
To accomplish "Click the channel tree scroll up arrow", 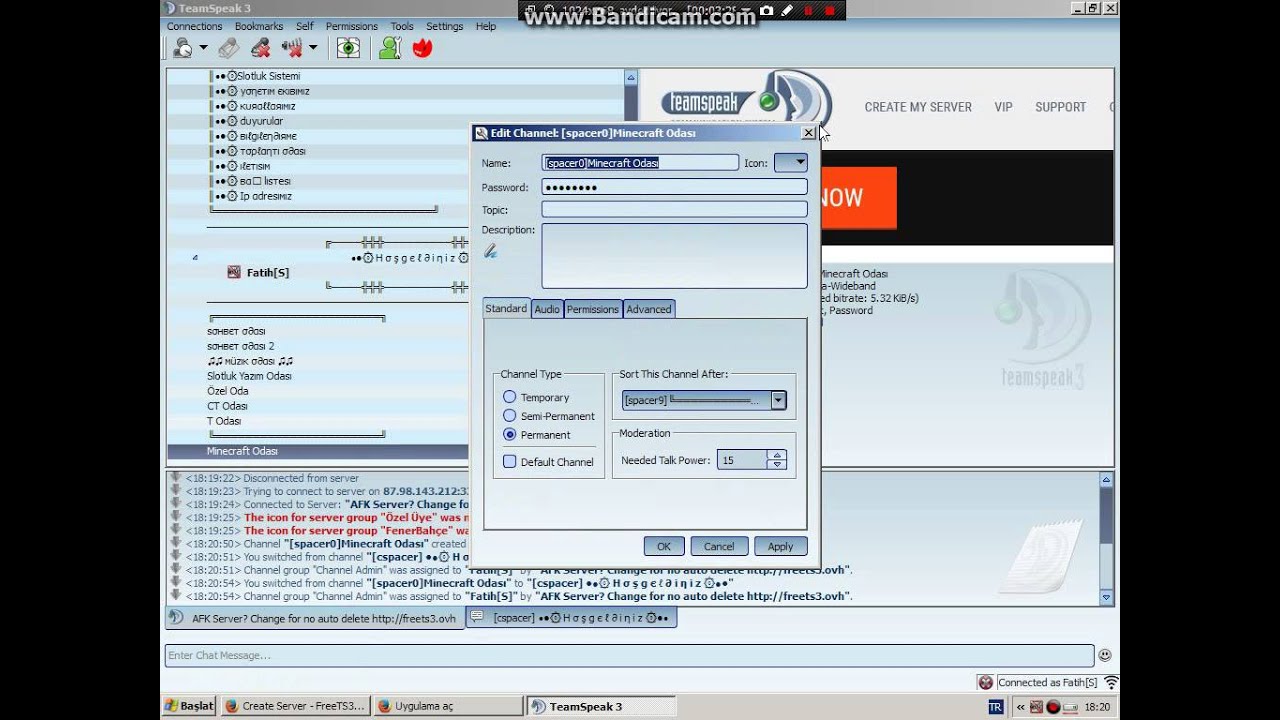I will click(x=630, y=77).
